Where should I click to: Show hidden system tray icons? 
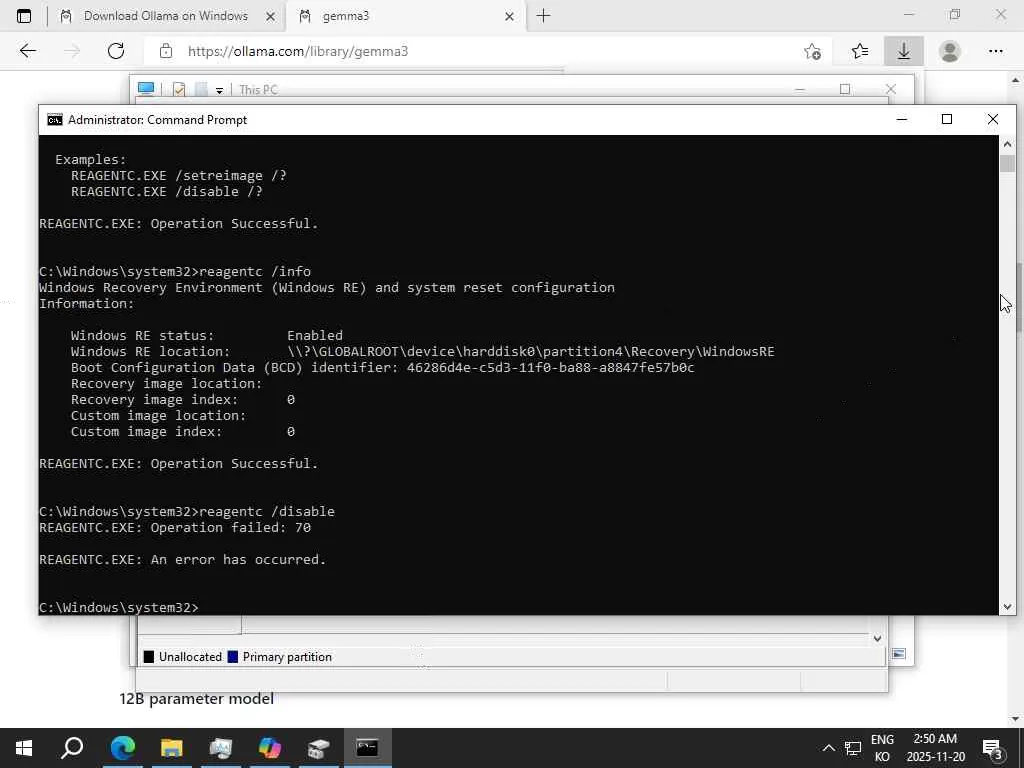(x=828, y=748)
